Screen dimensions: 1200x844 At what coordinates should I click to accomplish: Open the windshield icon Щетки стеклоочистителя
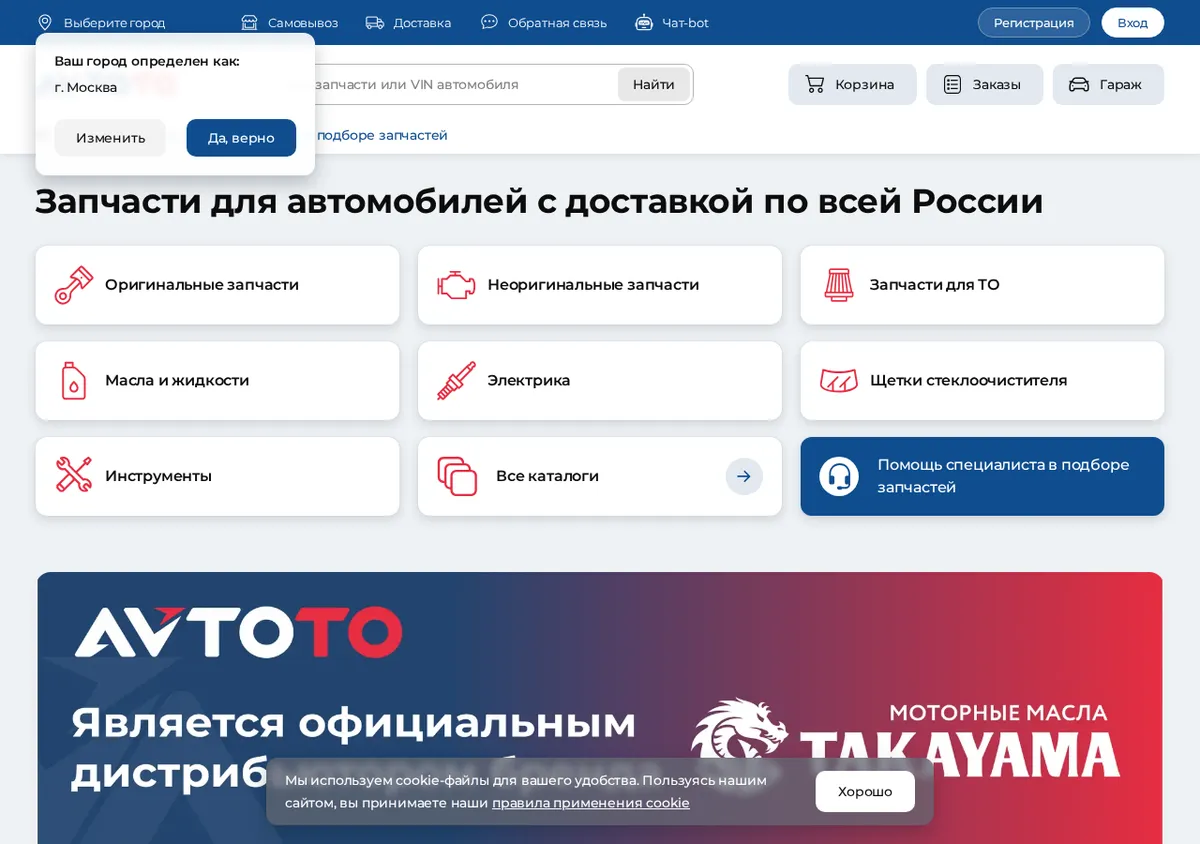tap(838, 381)
